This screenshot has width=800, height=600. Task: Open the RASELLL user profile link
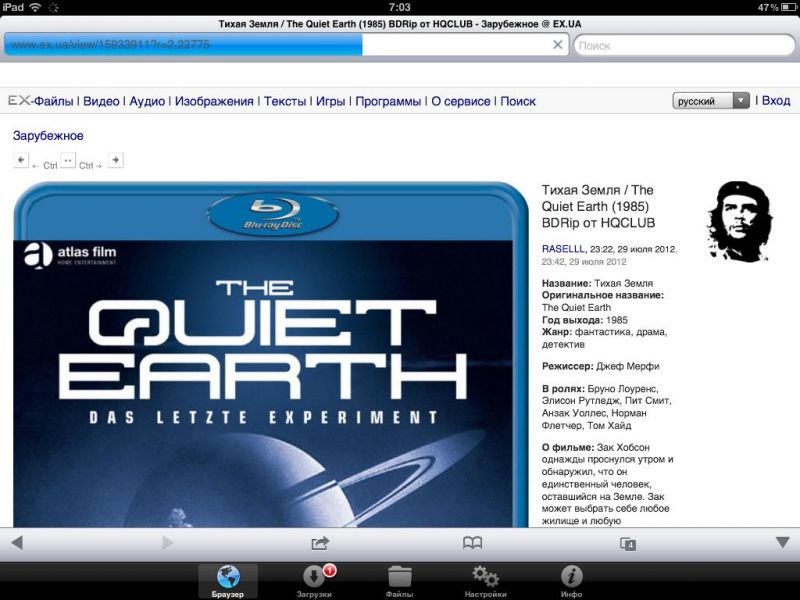(x=563, y=249)
